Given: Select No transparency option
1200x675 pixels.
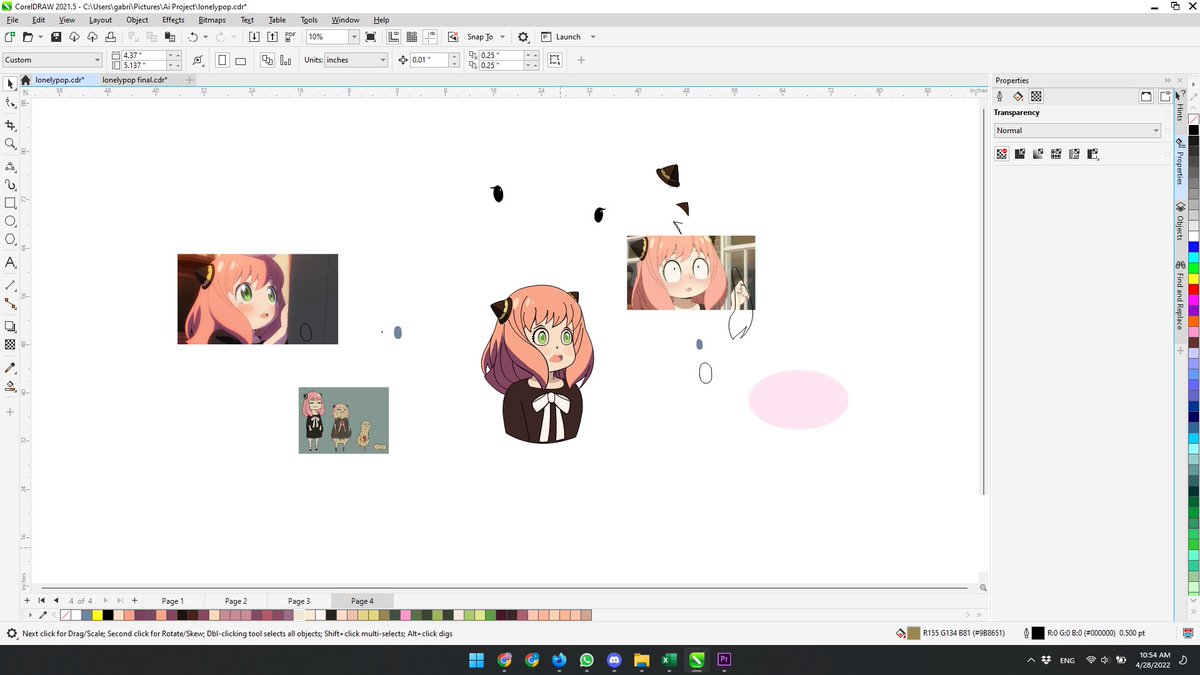Looking at the screenshot, I should click(1002, 154).
